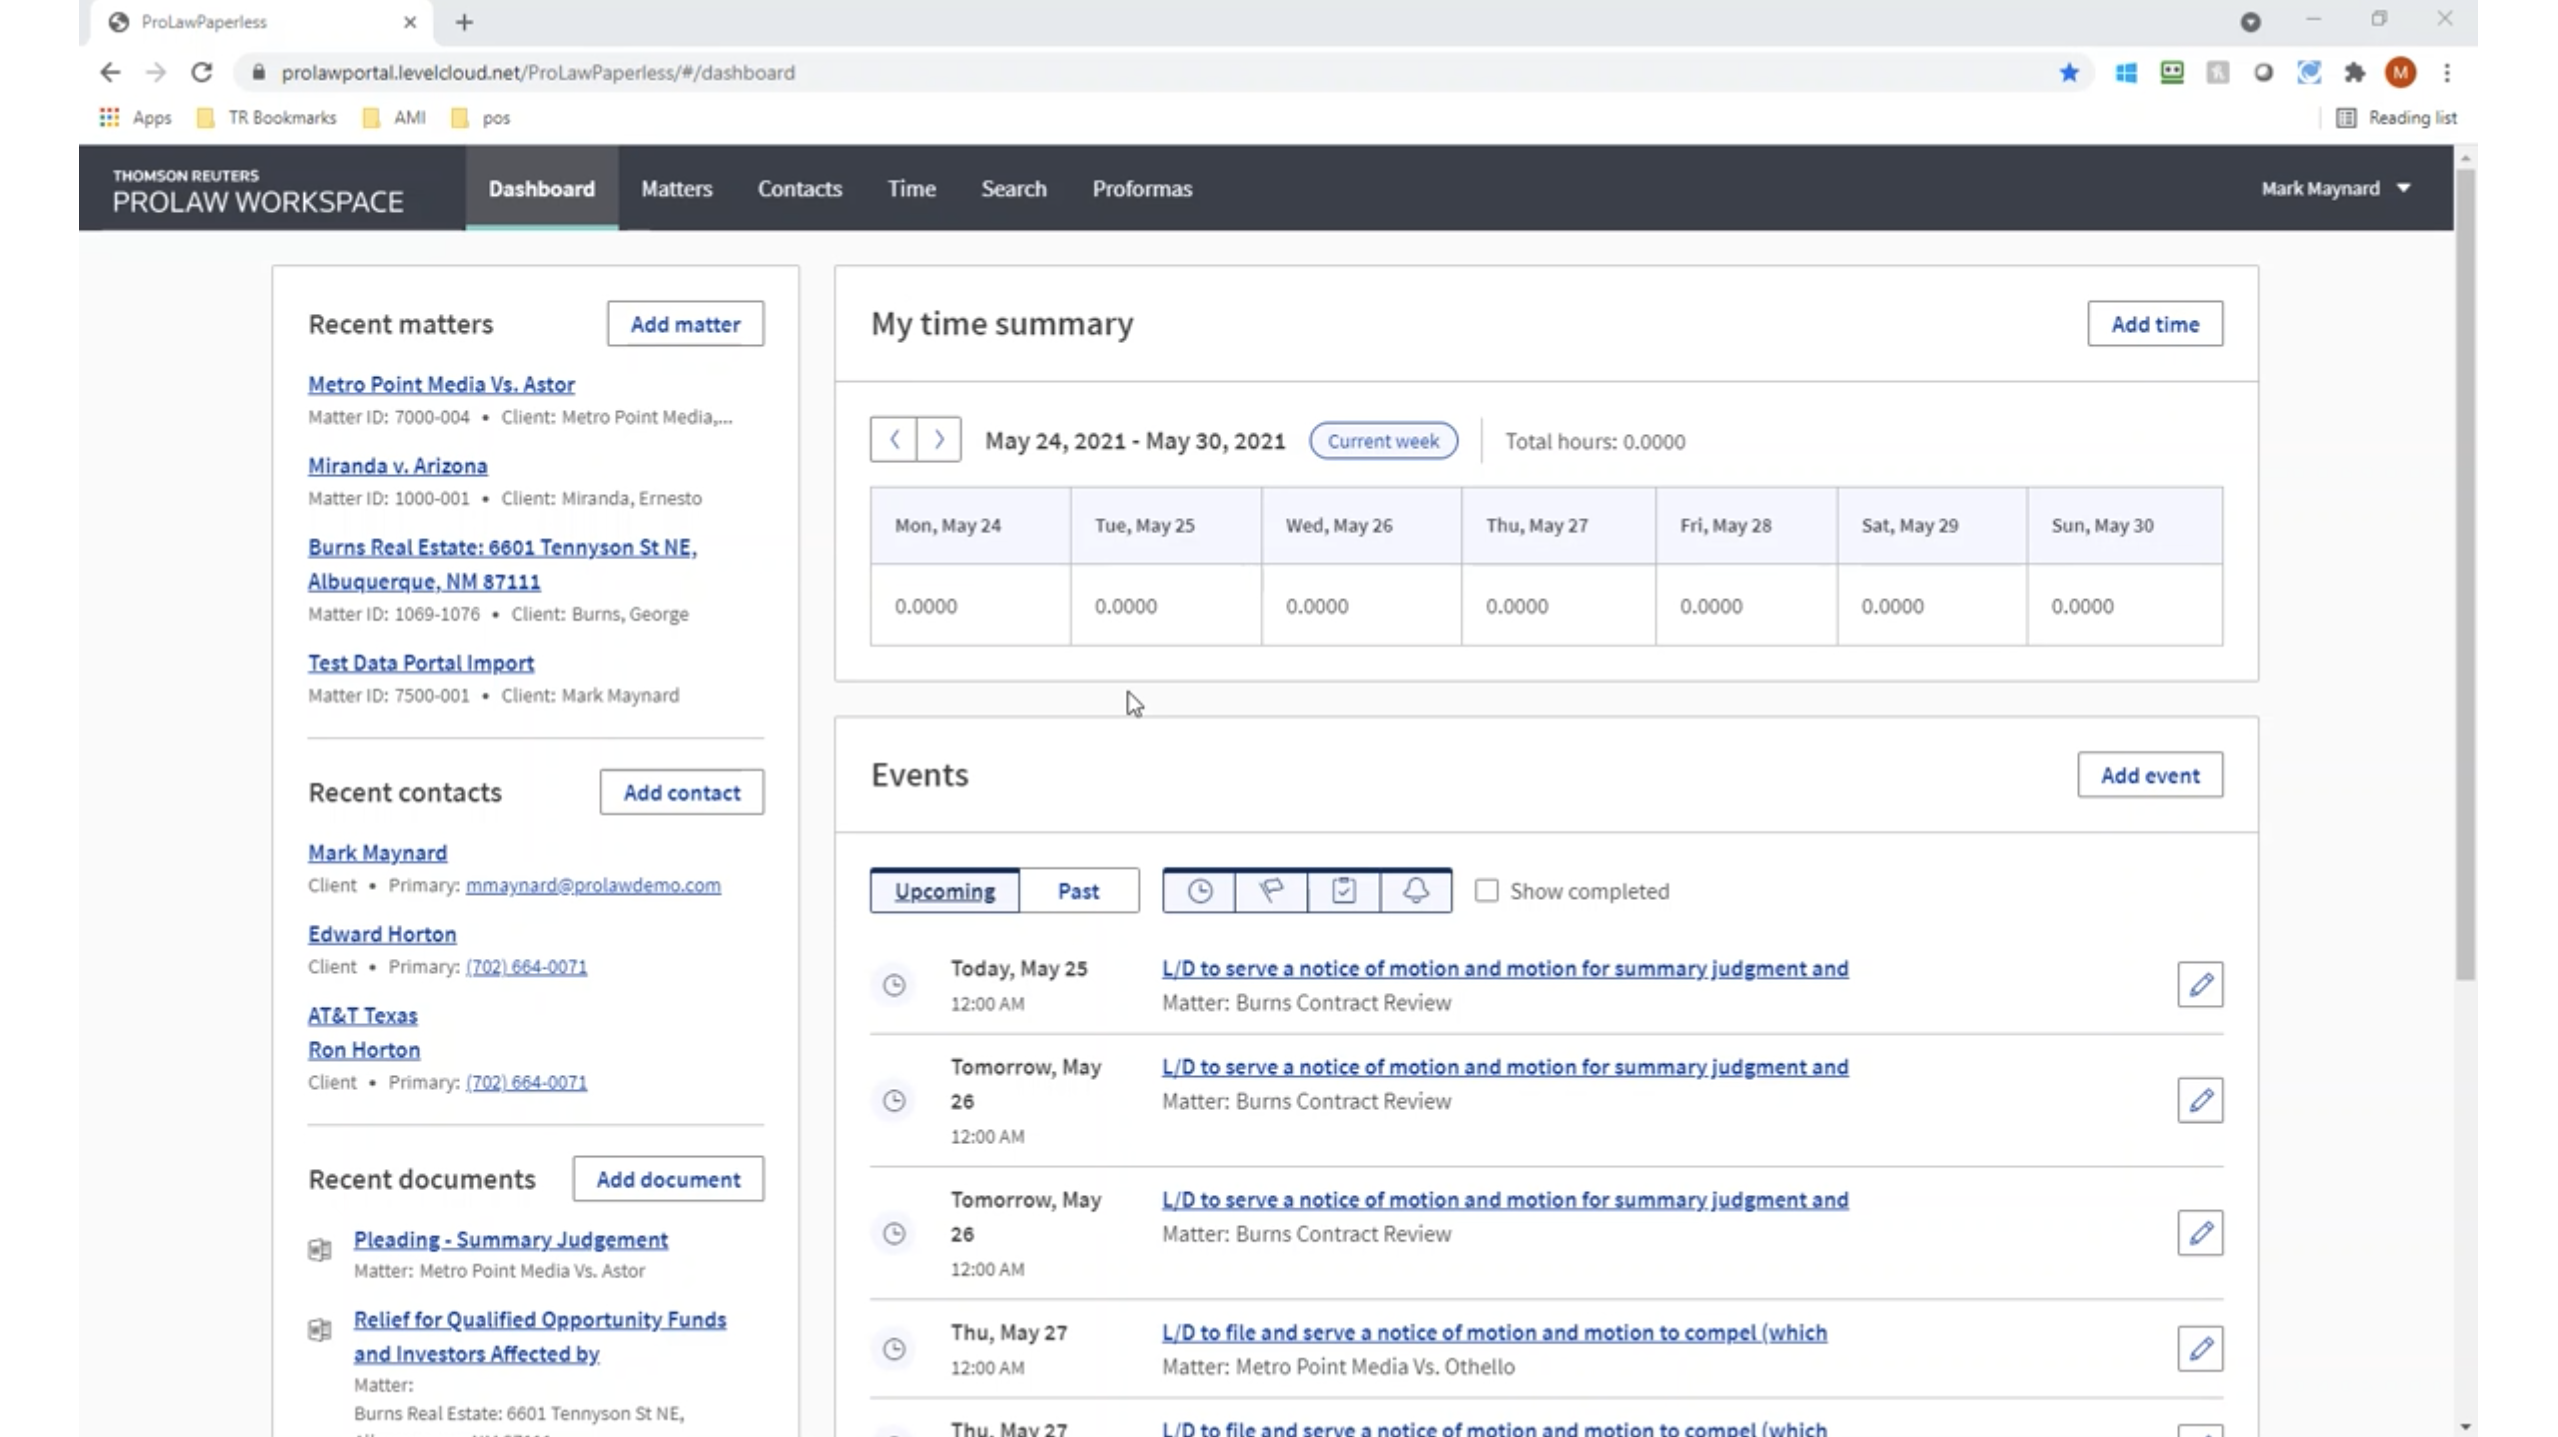Reload the page
Image resolution: width=2558 pixels, height=1437 pixels.
click(202, 72)
